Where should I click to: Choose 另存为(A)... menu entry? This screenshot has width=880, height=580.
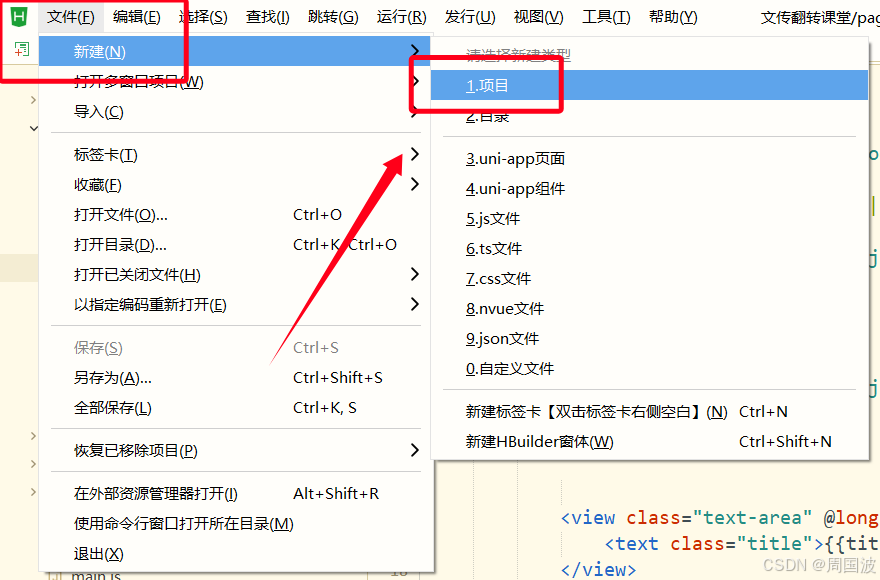pos(235,378)
